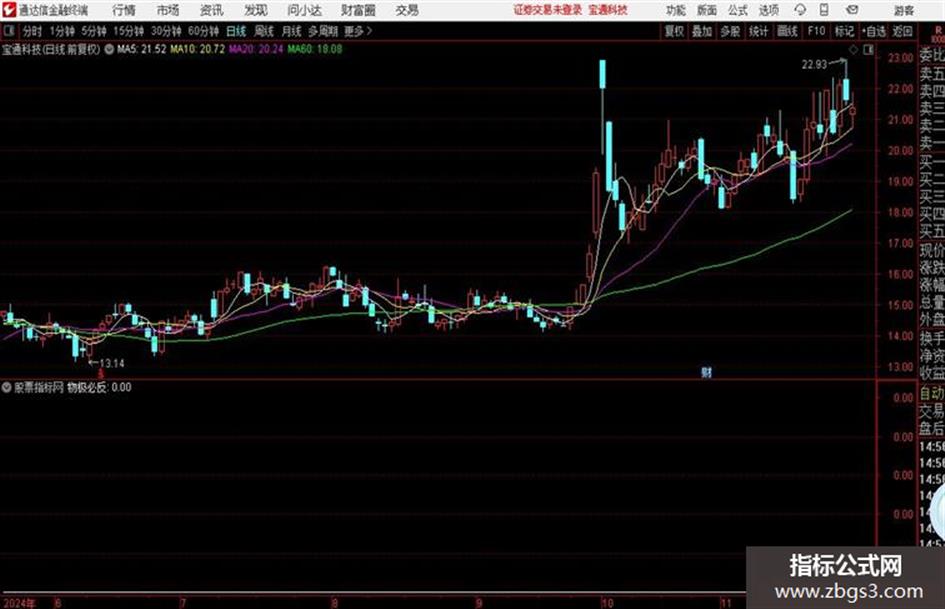Click the 换手 row in quote panel
The image size is (945, 609).
tap(932, 338)
